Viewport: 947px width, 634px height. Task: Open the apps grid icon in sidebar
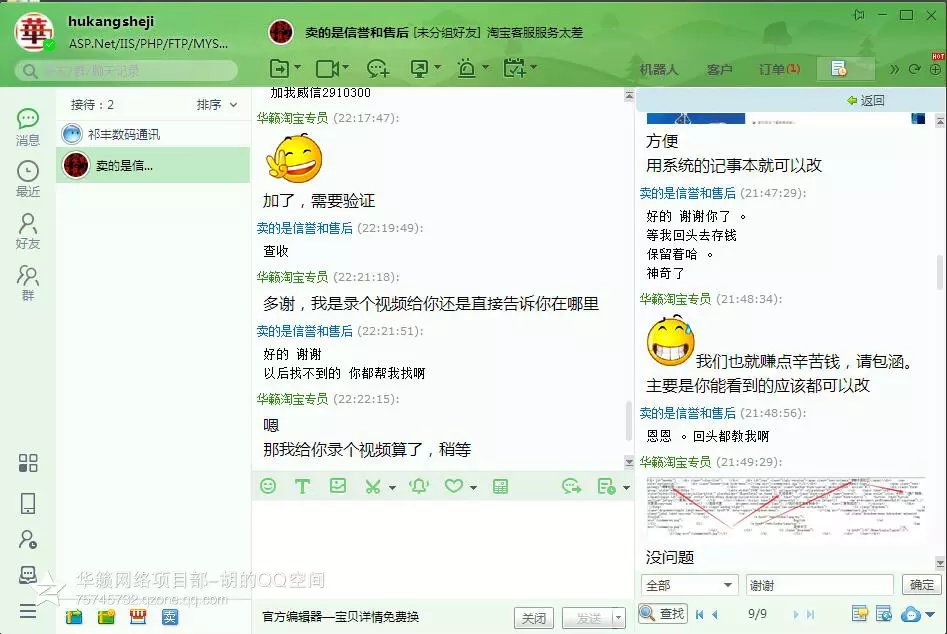(28, 463)
